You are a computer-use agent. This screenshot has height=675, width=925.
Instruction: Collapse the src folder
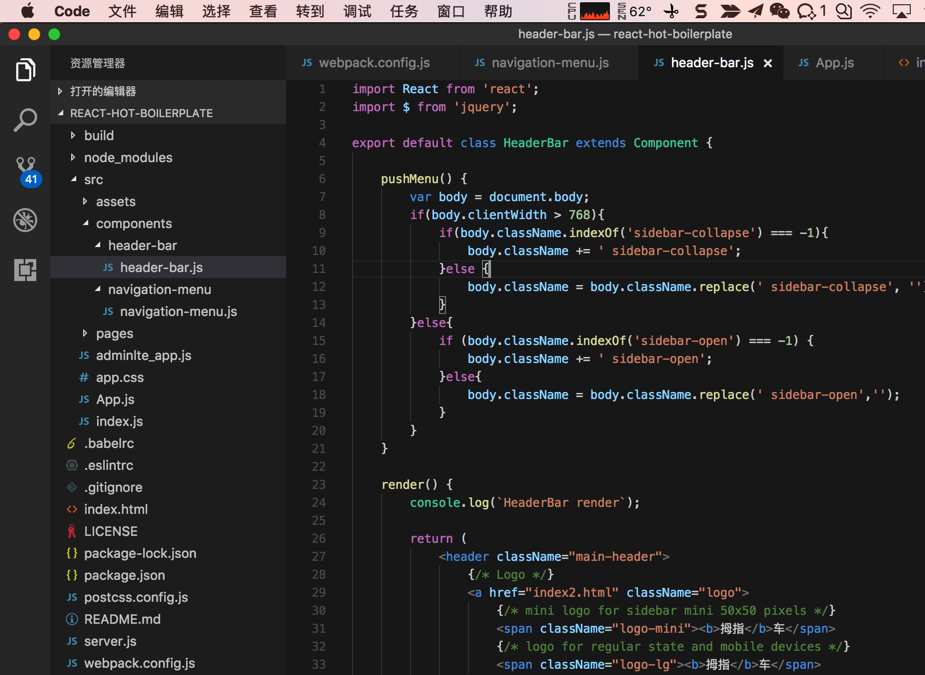[93, 179]
